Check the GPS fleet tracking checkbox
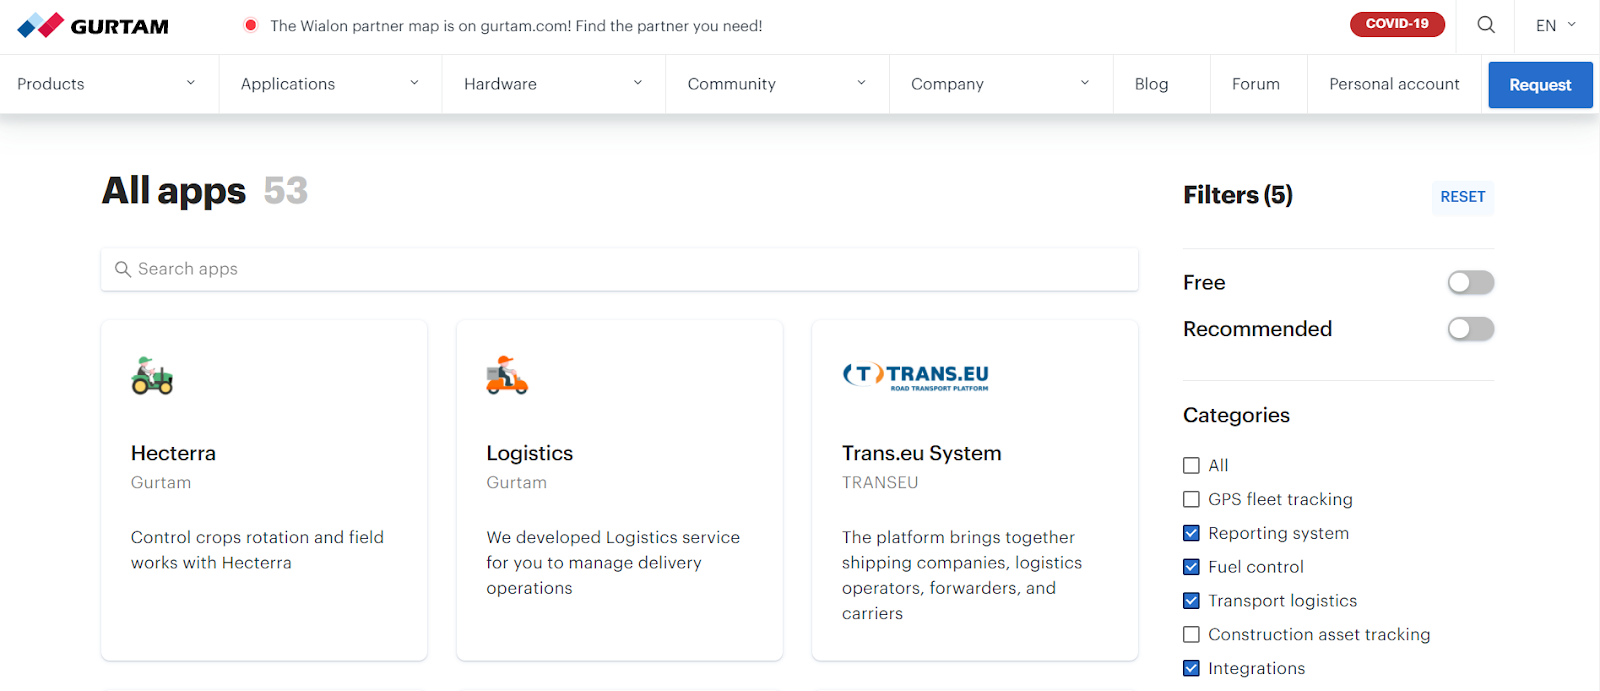 pos(1191,499)
